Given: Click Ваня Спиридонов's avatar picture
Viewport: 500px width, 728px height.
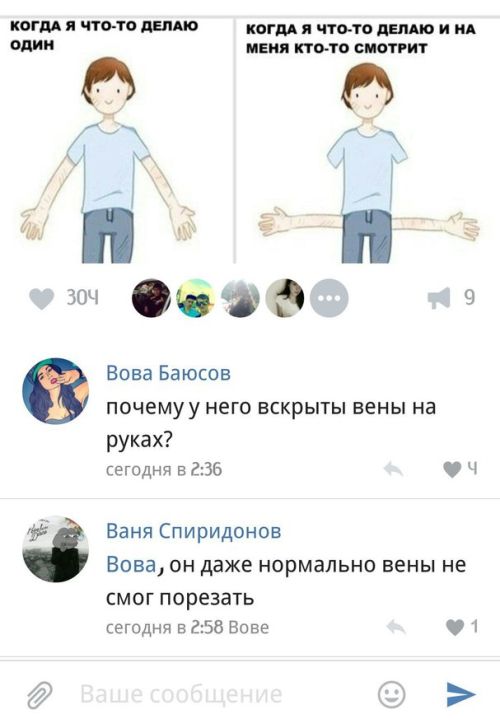Looking at the screenshot, I should coord(55,549).
